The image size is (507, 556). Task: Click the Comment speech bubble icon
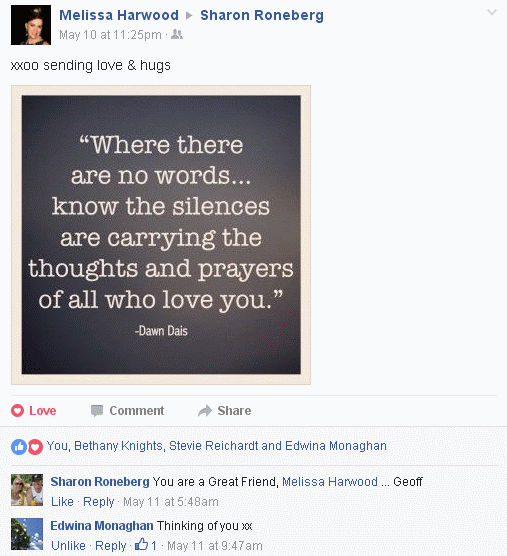97,411
